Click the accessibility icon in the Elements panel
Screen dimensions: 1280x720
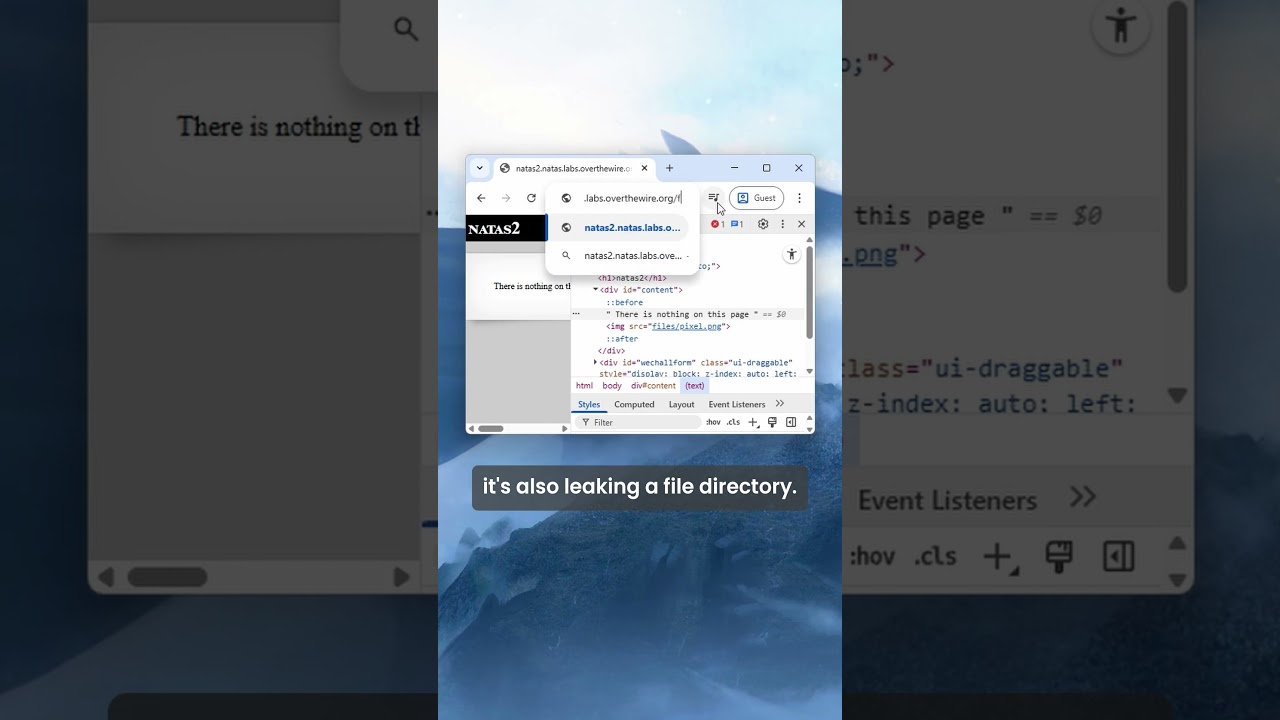pyautogui.click(x=791, y=255)
